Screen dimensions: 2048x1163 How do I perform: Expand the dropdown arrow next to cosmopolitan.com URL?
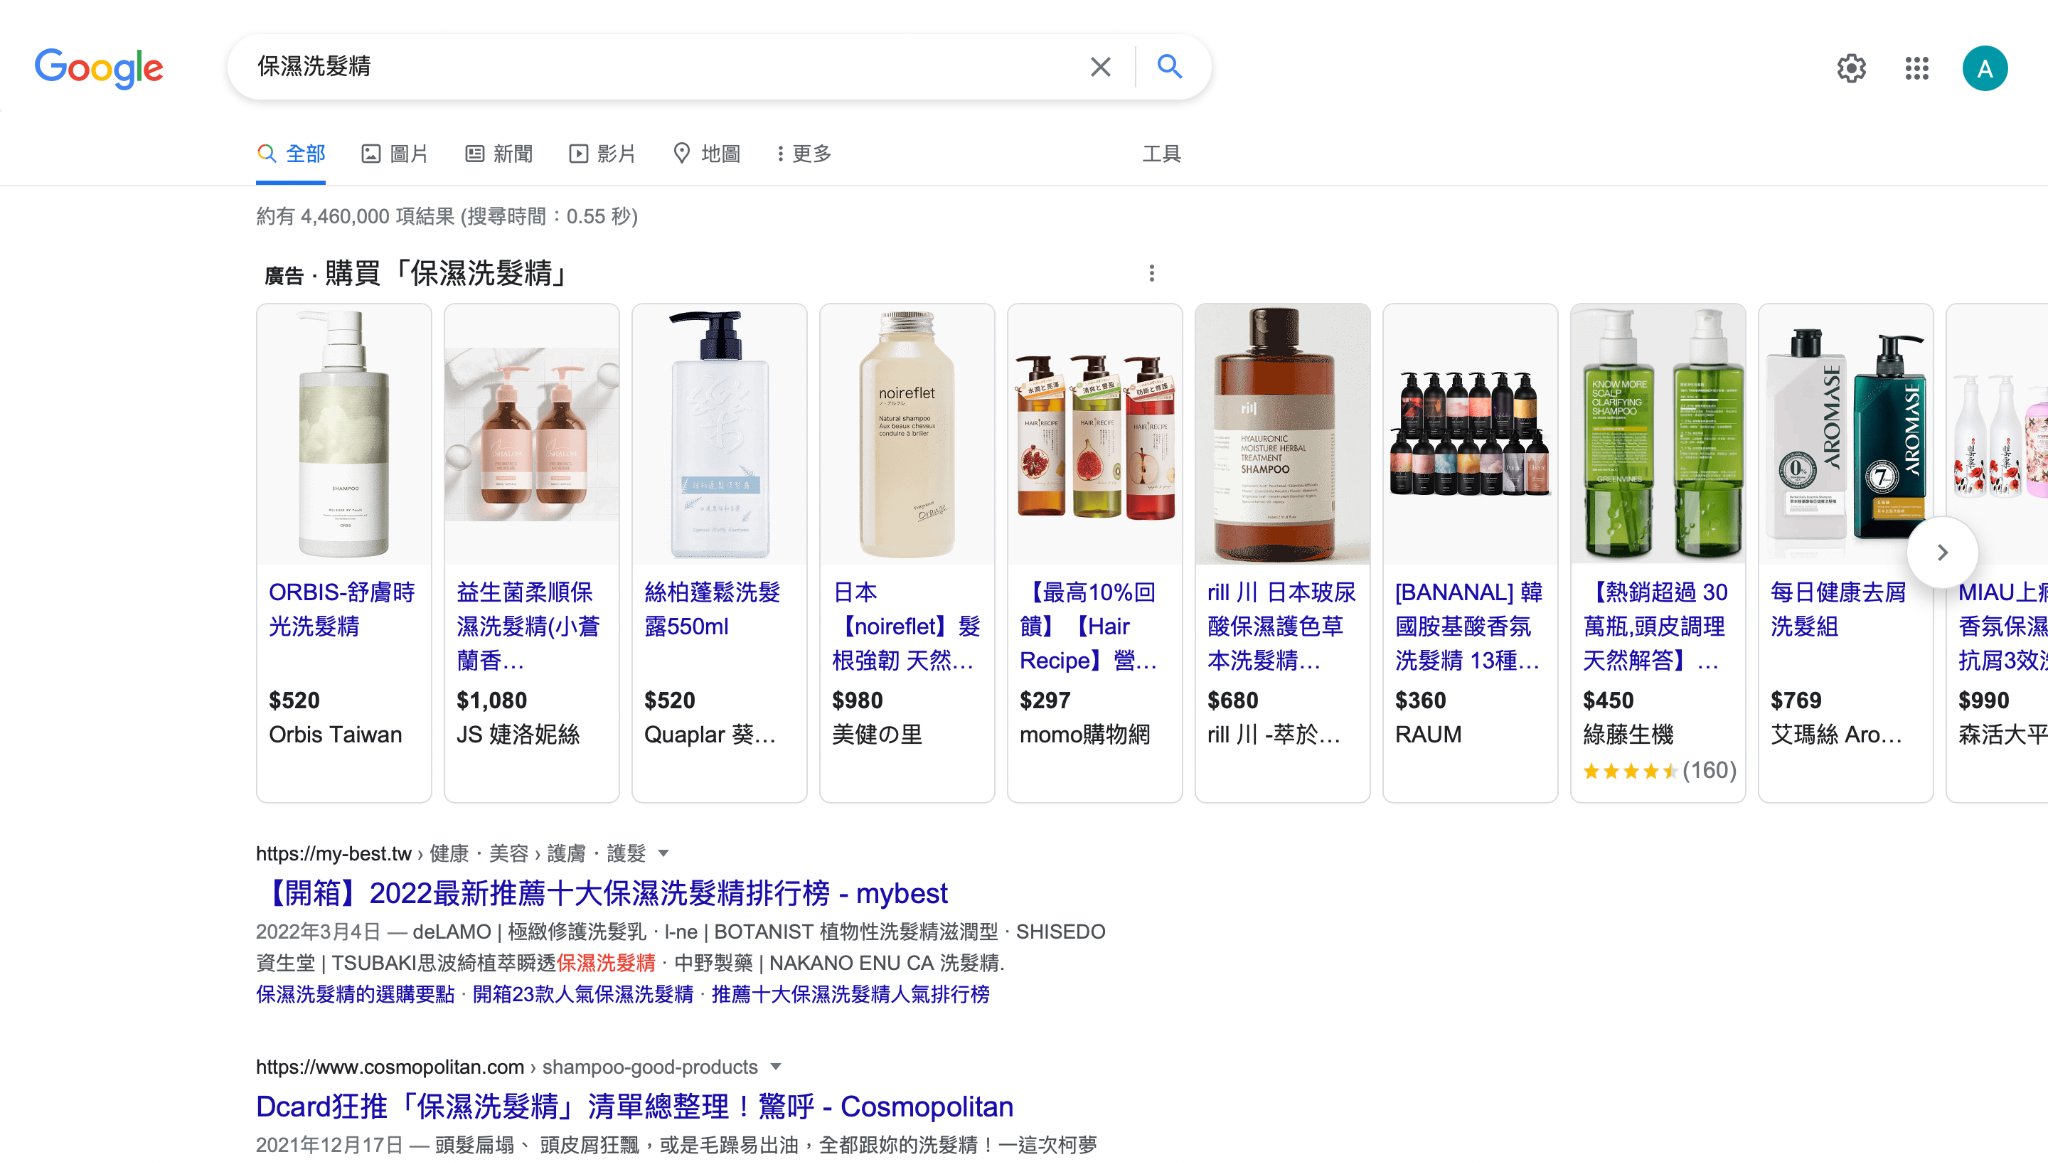tap(776, 1067)
